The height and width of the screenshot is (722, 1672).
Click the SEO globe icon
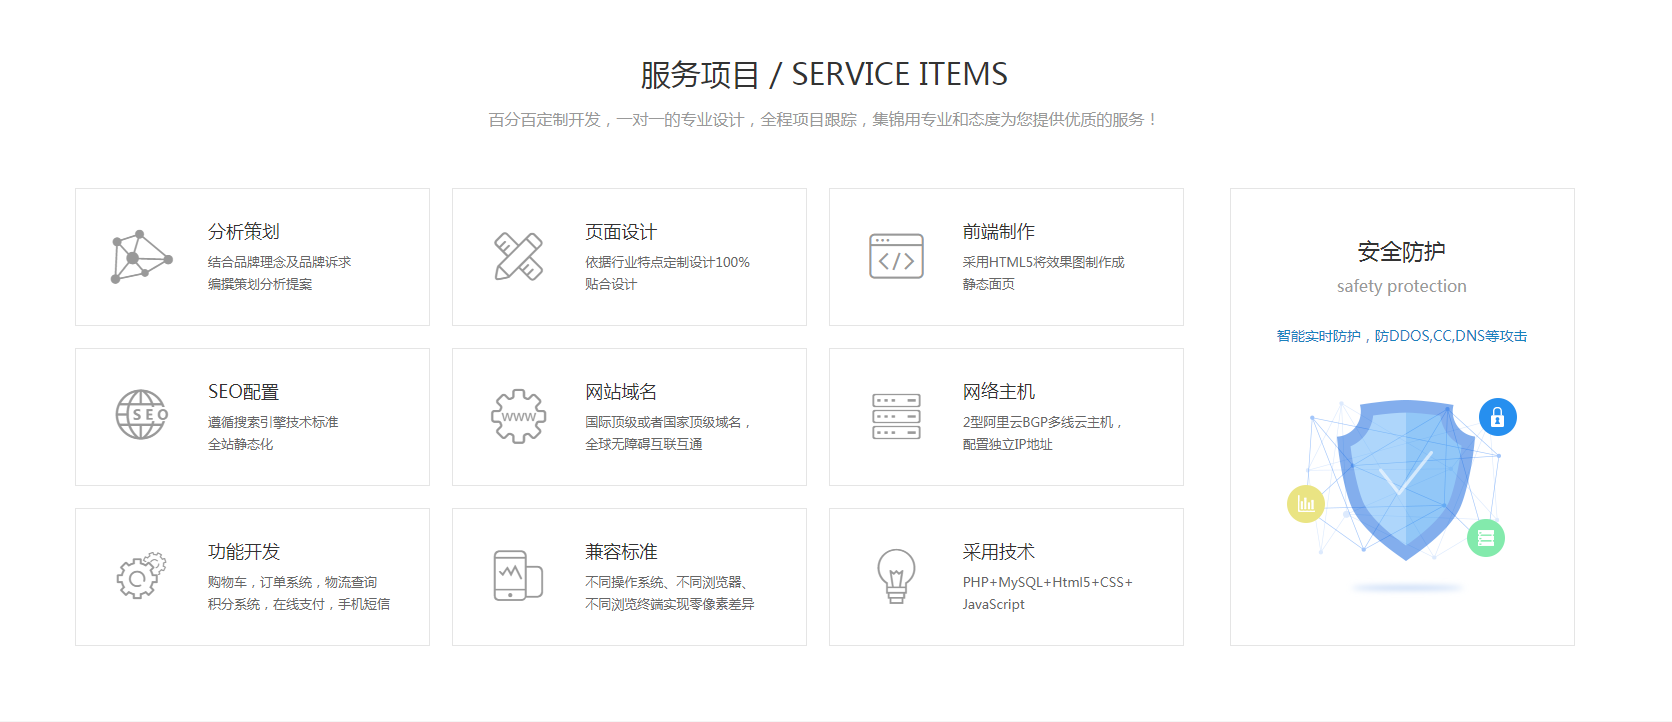141,415
